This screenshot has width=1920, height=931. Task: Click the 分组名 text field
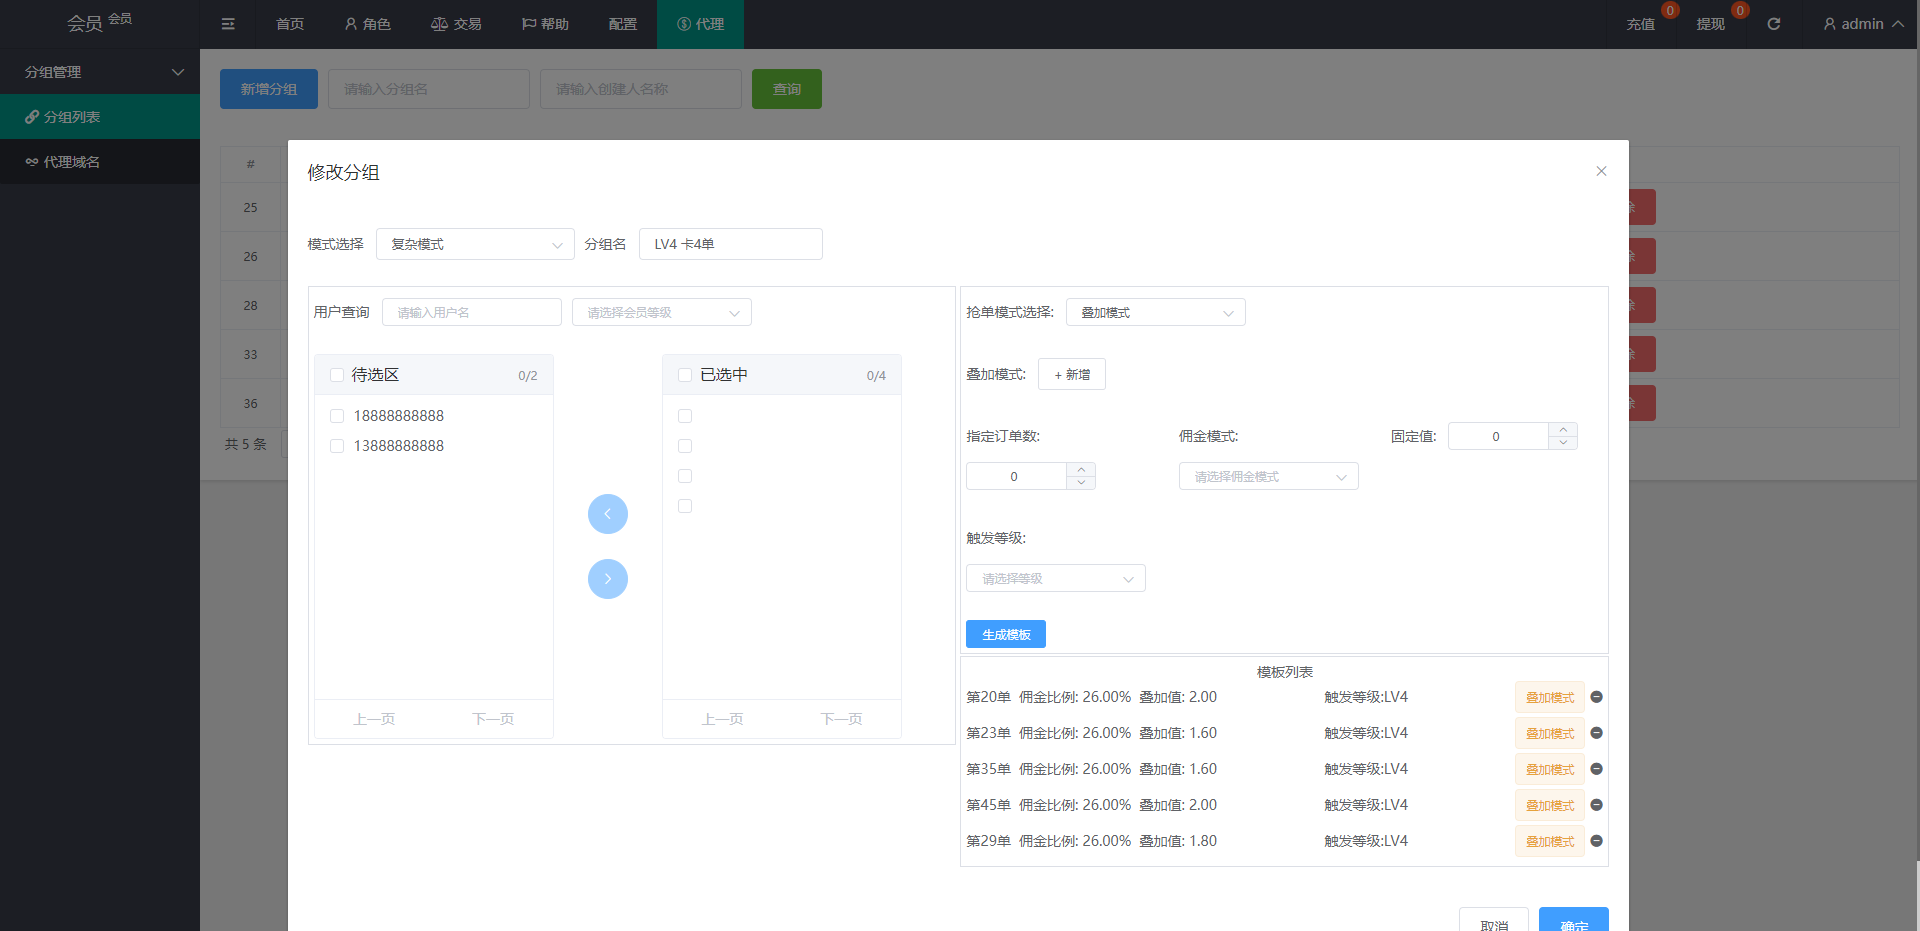(x=730, y=244)
